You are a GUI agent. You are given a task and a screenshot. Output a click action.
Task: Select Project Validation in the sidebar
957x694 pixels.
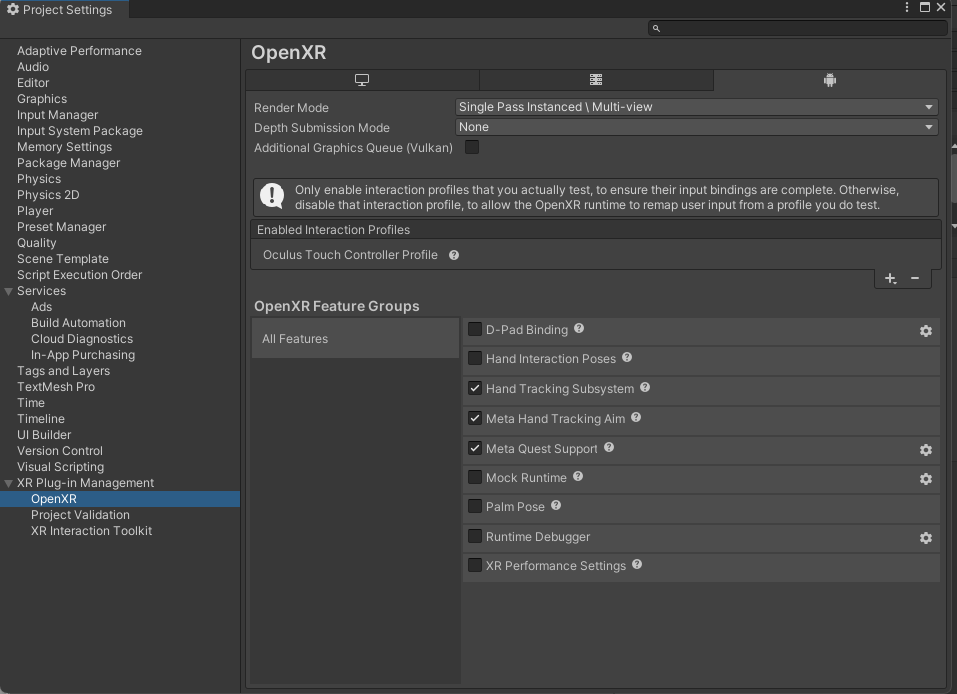coord(80,515)
